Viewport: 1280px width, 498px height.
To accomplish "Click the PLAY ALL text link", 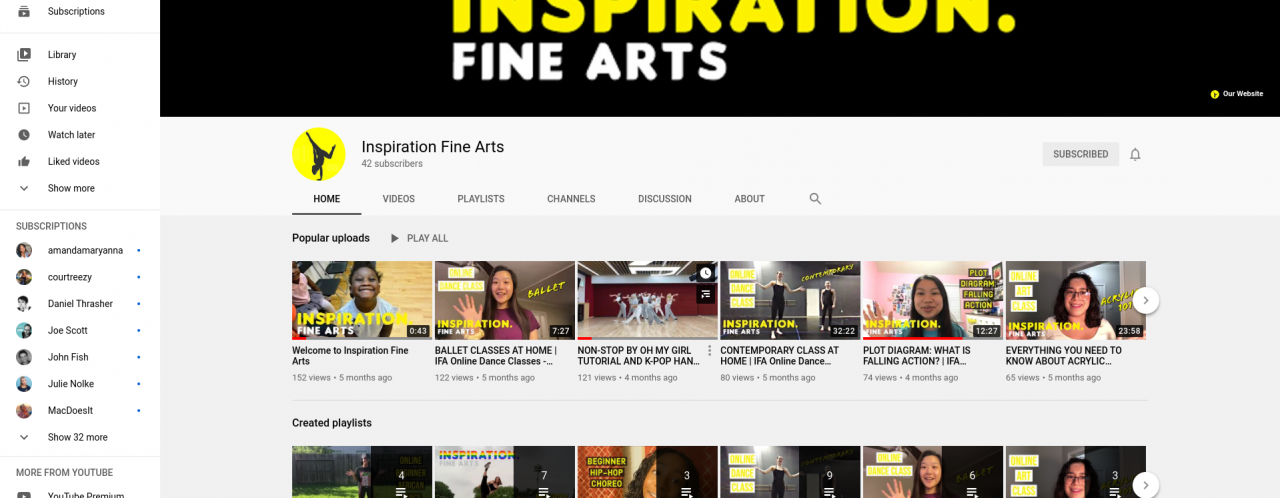I will click(x=427, y=239).
